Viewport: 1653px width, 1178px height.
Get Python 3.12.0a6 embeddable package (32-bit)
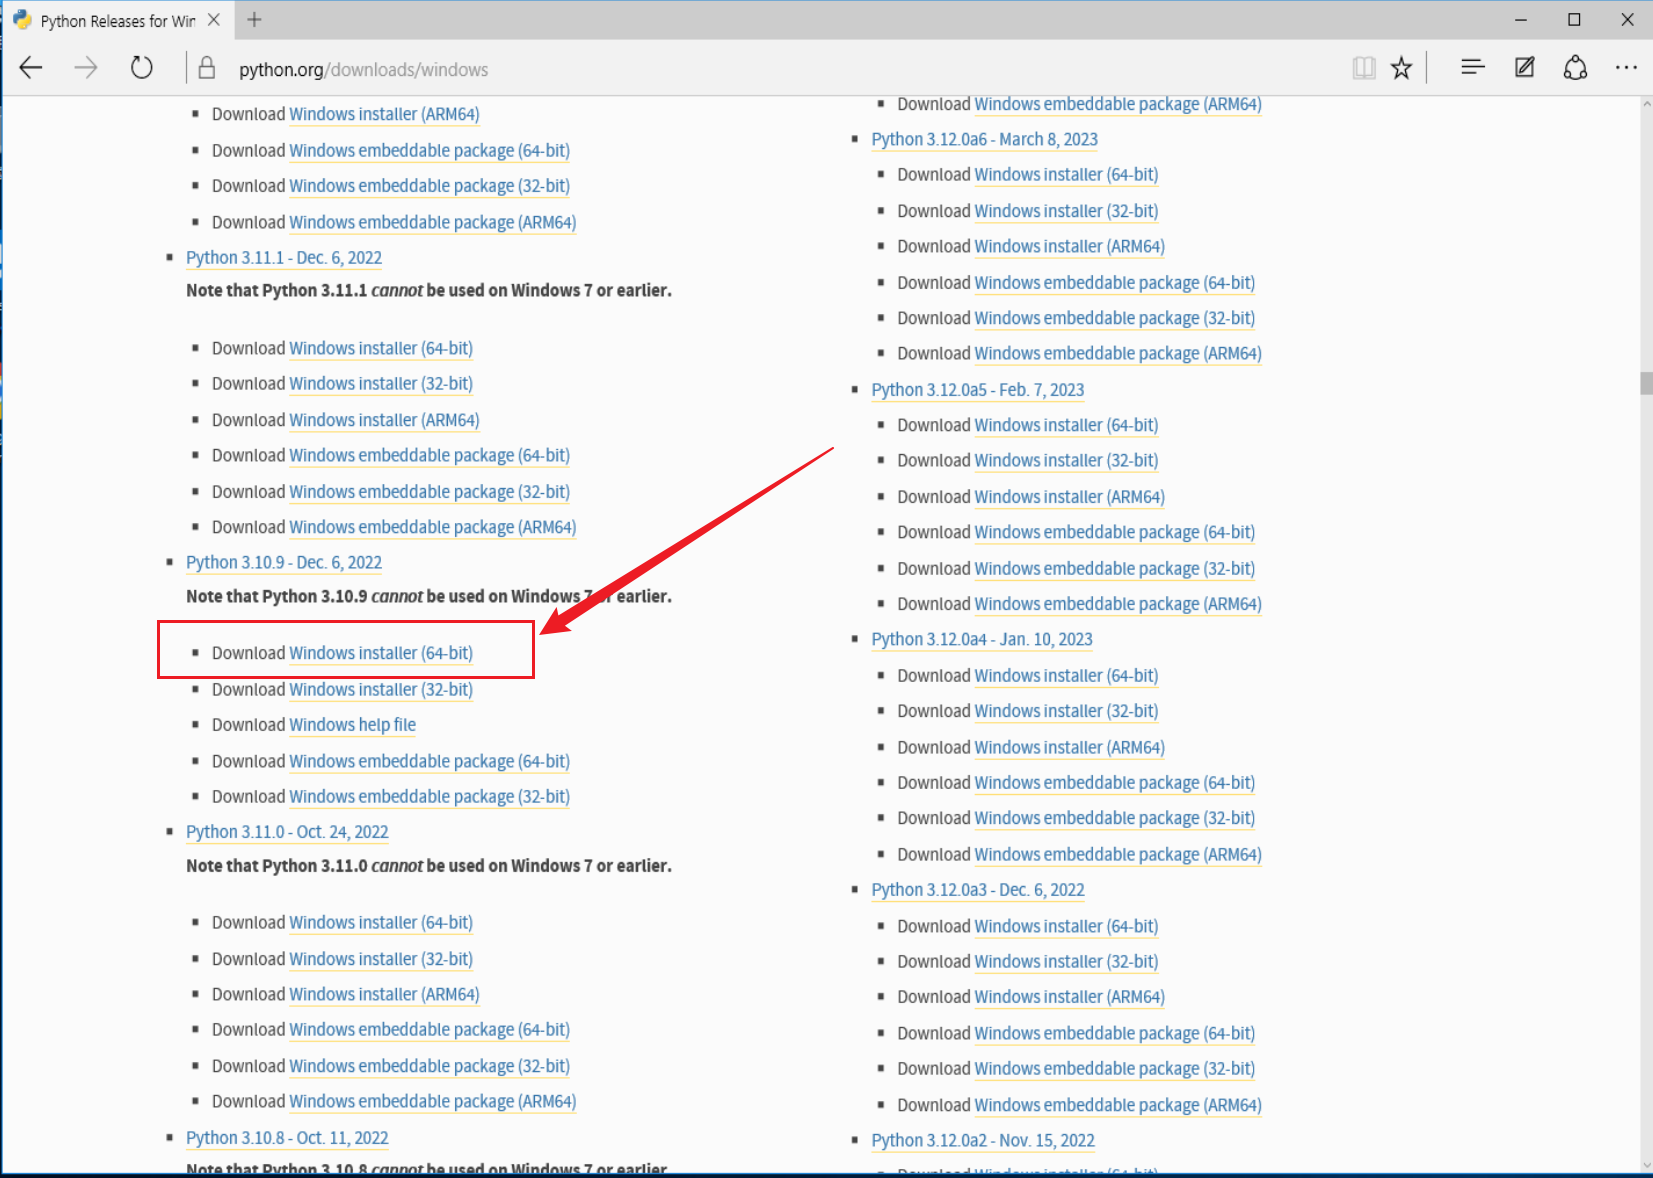coord(1114,318)
